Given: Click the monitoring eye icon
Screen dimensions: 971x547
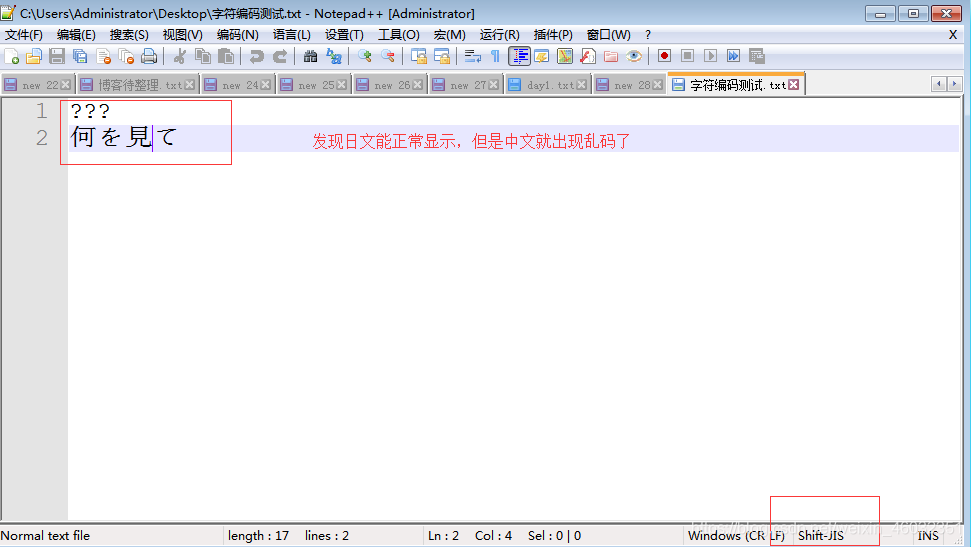Looking at the screenshot, I should tap(634, 56).
